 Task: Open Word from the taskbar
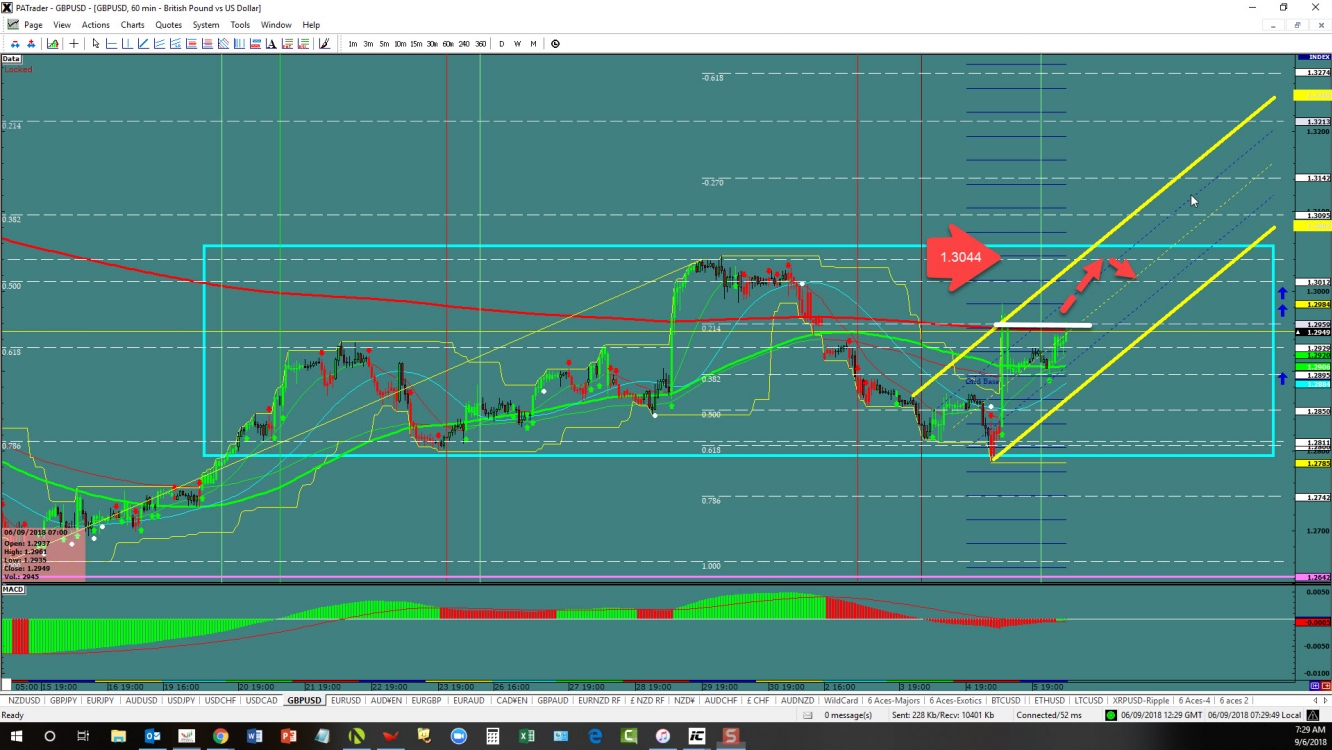pos(254,736)
